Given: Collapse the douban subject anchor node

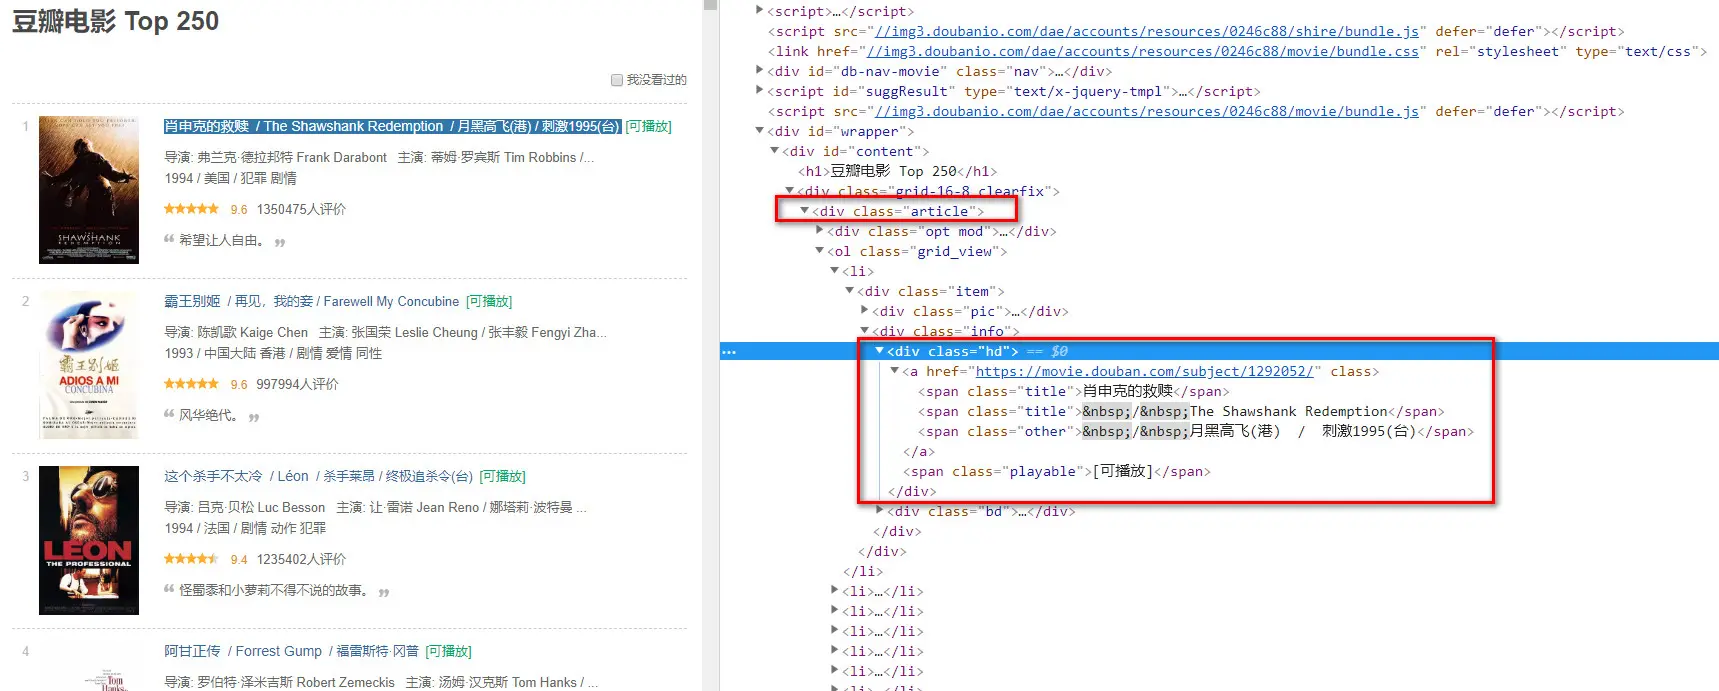Looking at the screenshot, I should click(x=894, y=371).
